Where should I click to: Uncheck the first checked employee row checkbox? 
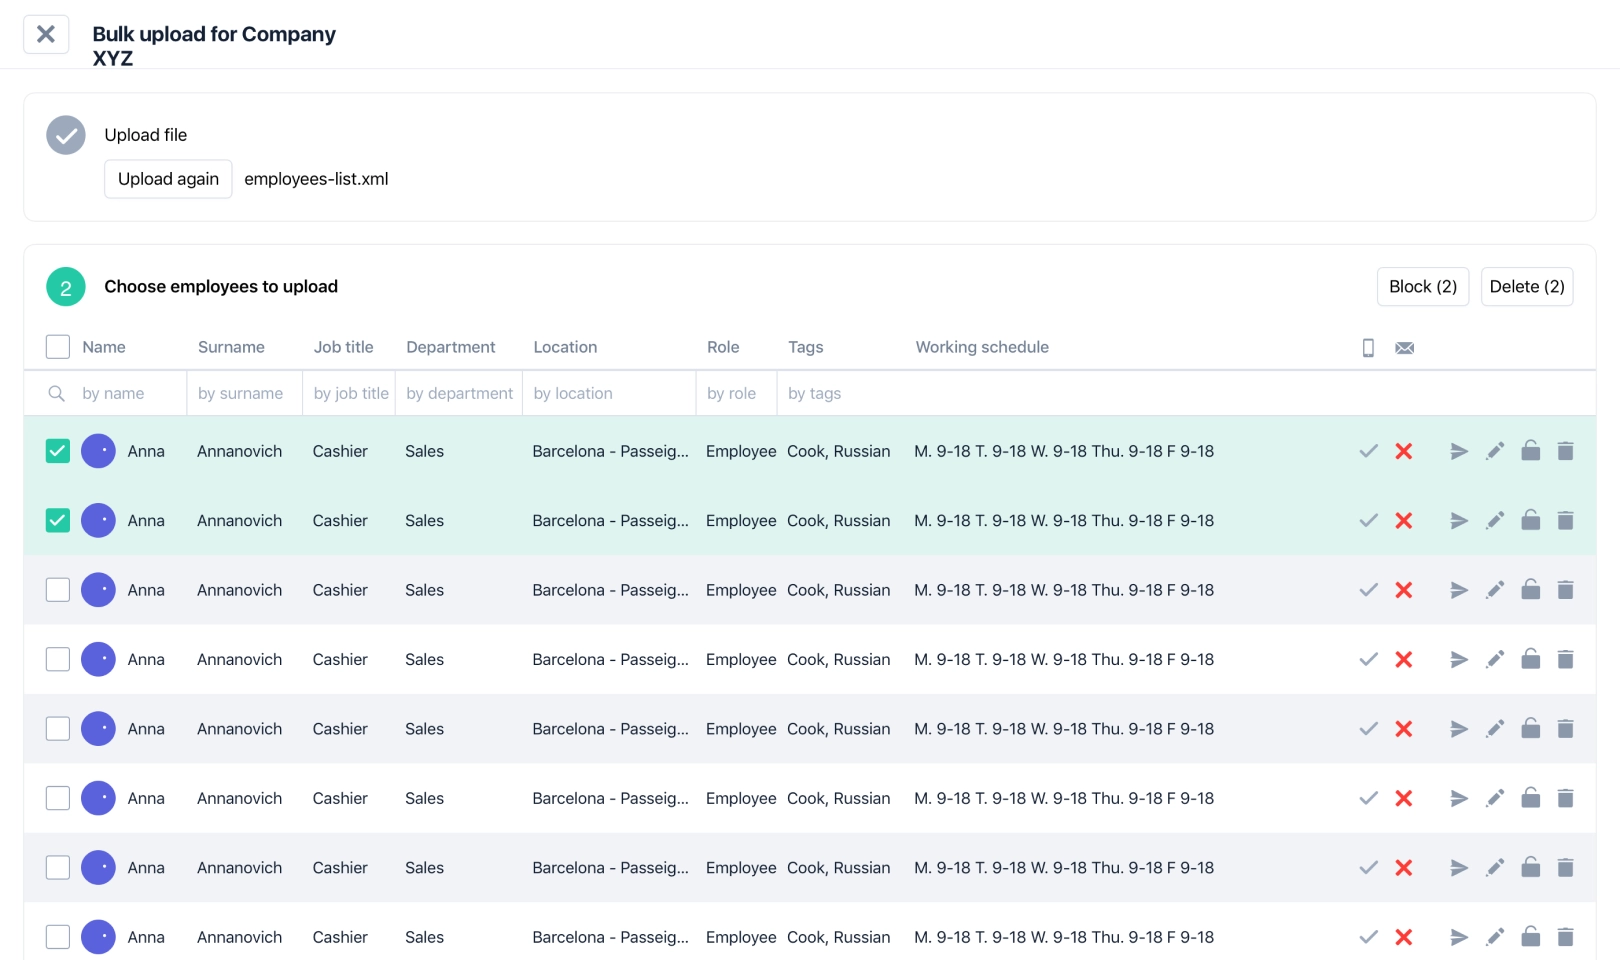(x=58, y=452)
